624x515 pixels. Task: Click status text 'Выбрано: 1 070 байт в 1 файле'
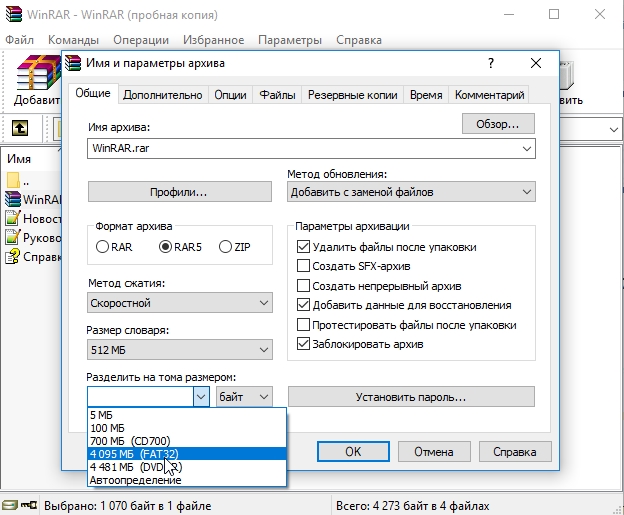click(127, 505)
